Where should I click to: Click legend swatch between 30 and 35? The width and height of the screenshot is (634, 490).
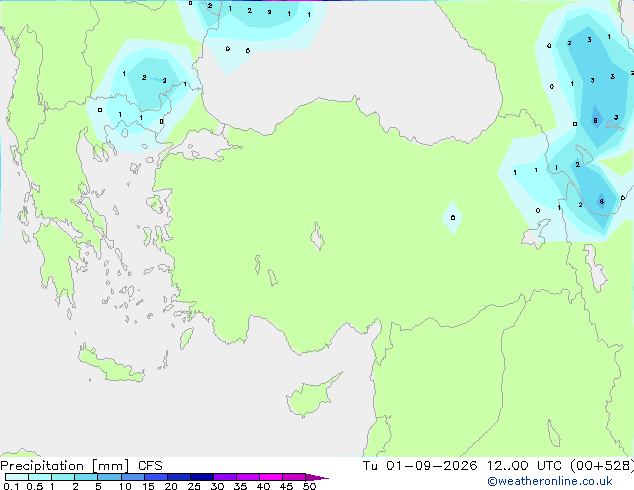click(x=225, y=477)
